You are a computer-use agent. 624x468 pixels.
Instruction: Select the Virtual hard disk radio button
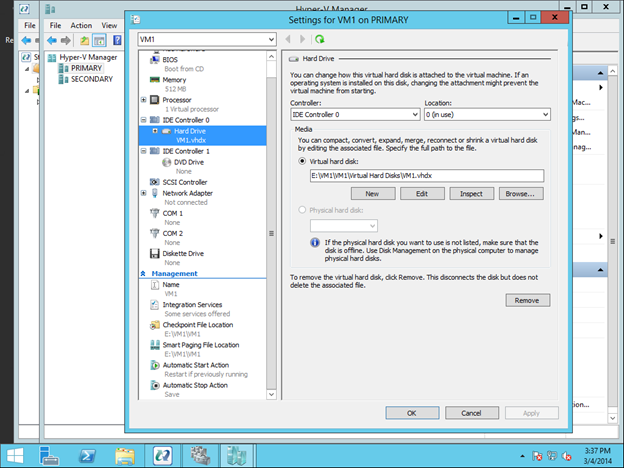click(x=303, y=160)
